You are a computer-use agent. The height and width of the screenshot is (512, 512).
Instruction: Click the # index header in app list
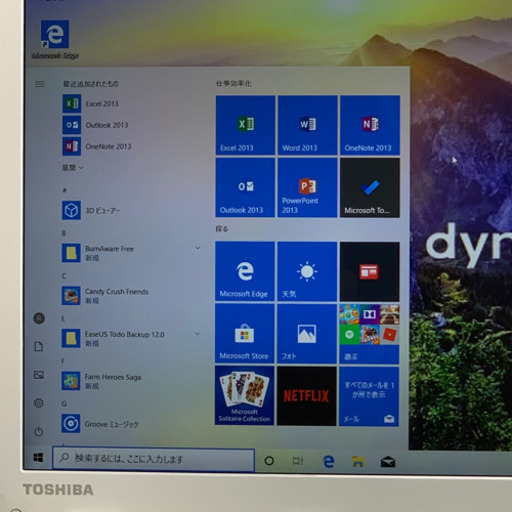(64, 190)
